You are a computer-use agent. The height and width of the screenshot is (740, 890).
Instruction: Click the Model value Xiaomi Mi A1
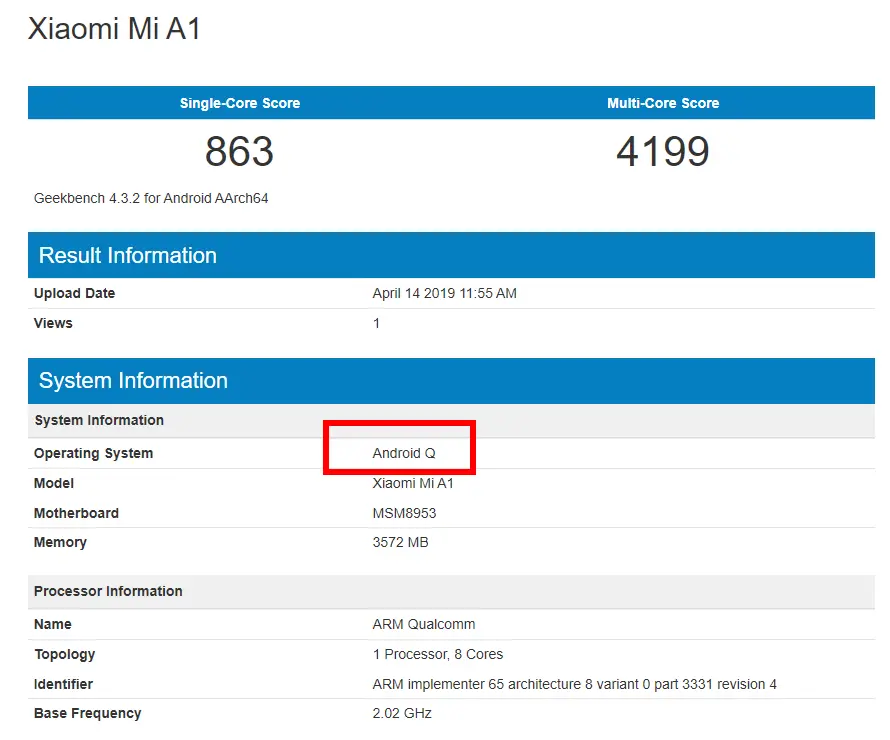(413, 483)
